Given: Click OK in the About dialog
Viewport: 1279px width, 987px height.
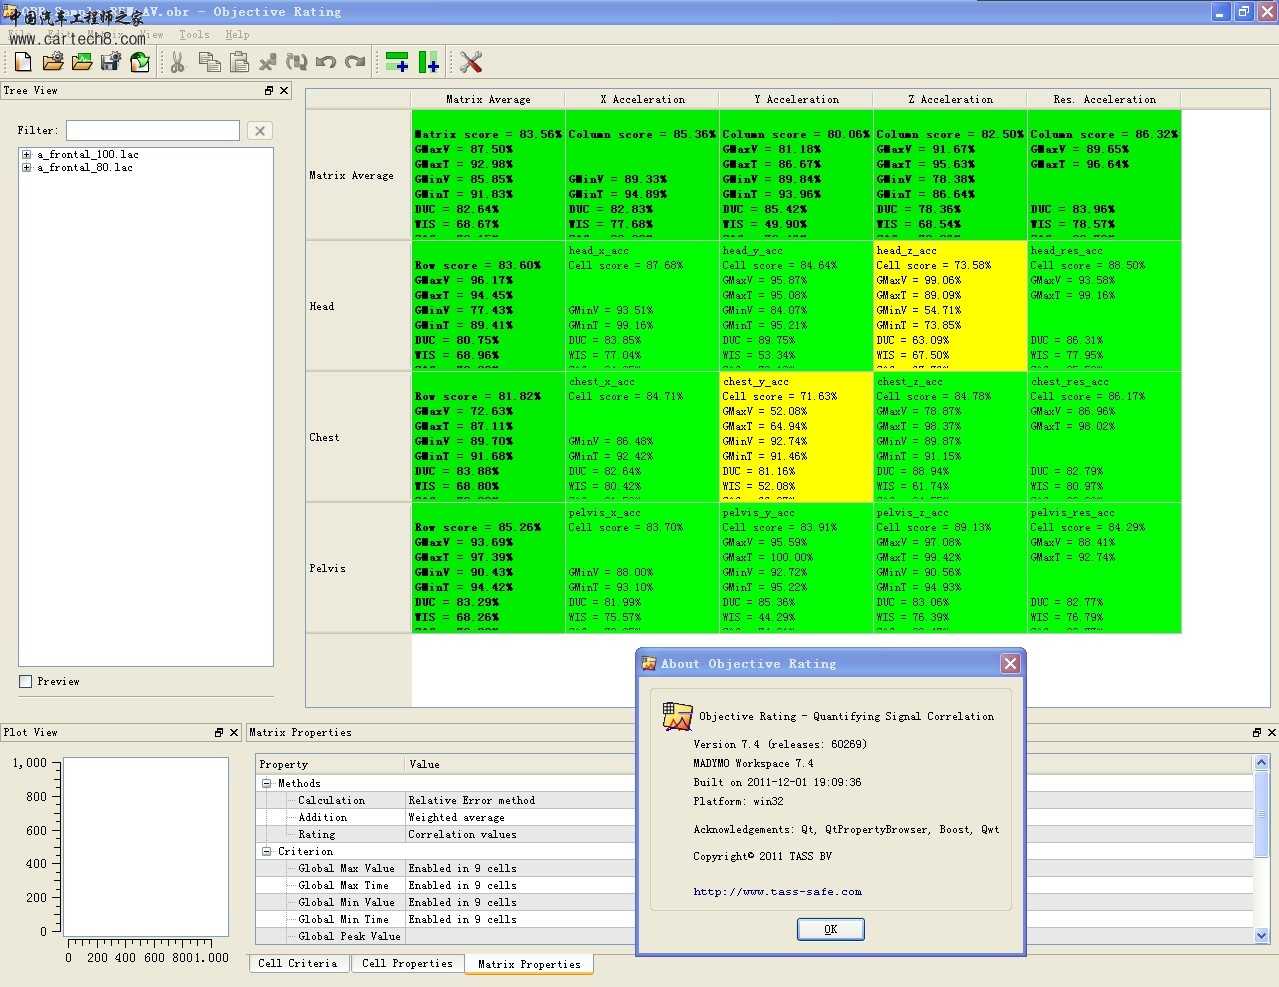Looking at the screenshot, I should (x=831, y=930).
